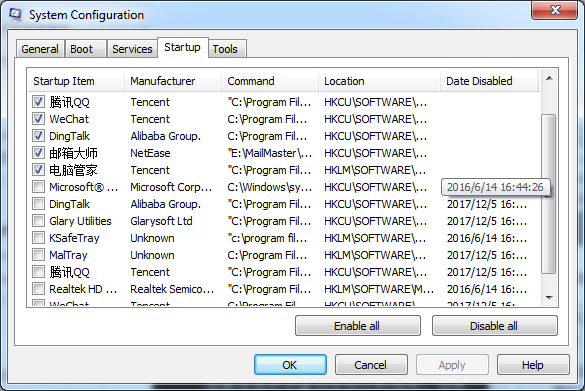Viewport: 585px width, 391px height.
Task: Sort by the Manufacturer column header
Action: pos(173,81)
